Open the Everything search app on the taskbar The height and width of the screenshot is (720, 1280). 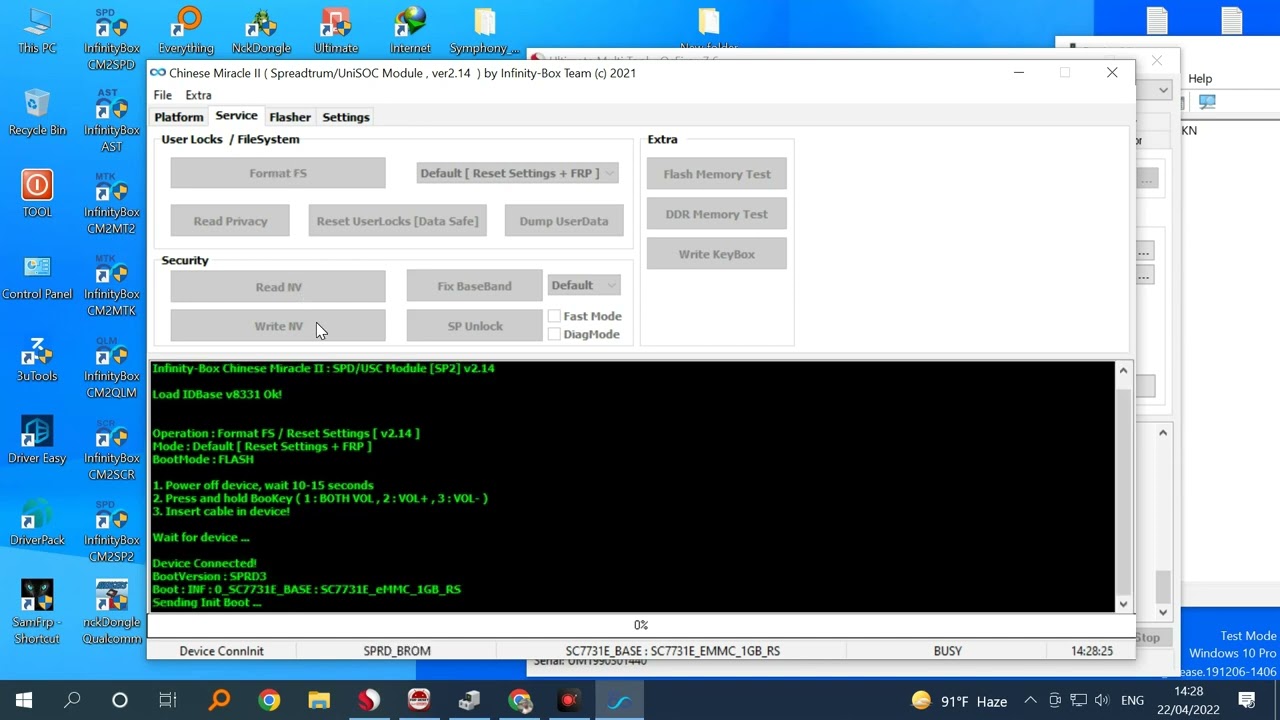point(219,700)
